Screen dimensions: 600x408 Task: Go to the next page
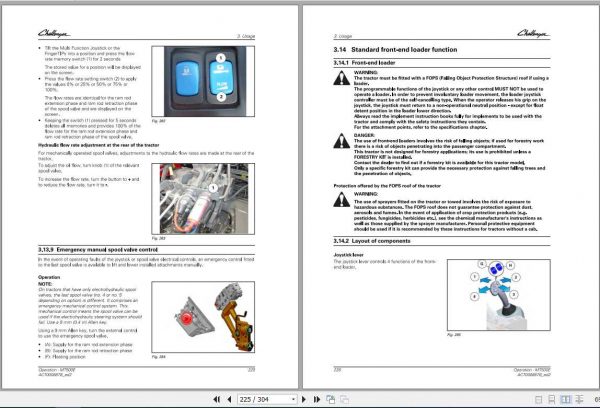click(x=304, y=399)
